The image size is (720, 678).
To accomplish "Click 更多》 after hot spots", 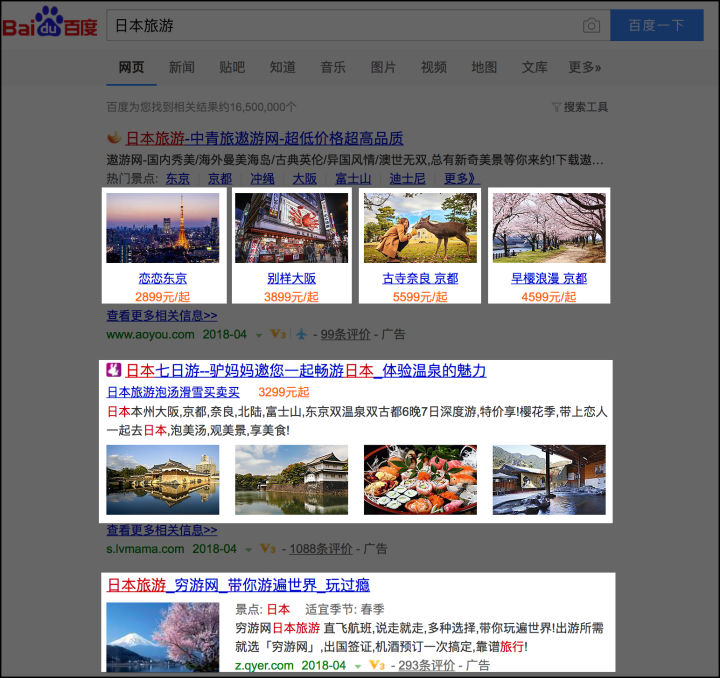I will (460, 178).
